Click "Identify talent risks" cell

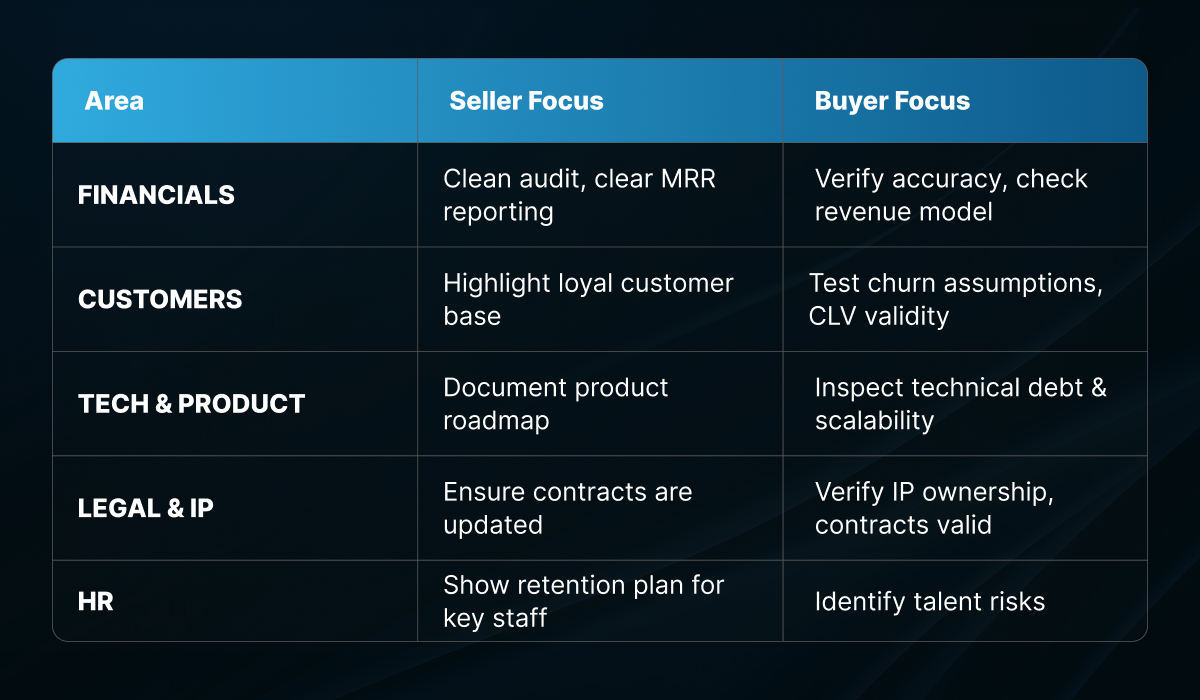click(929, 601)
